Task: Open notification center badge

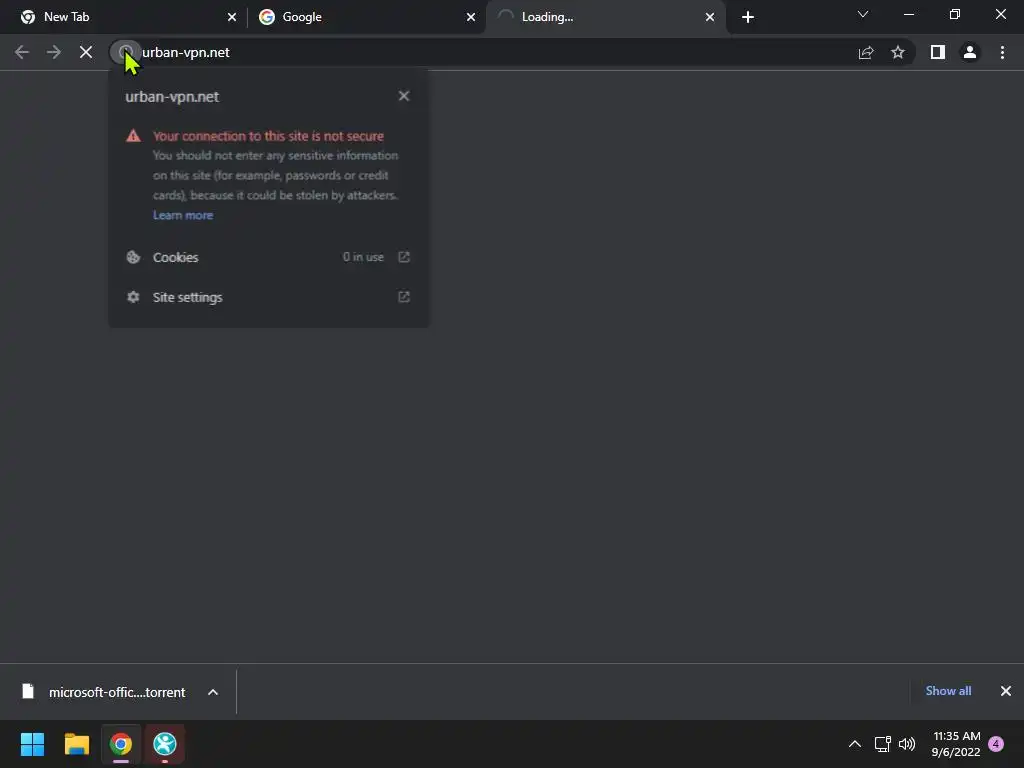Action: click(996, 744)
